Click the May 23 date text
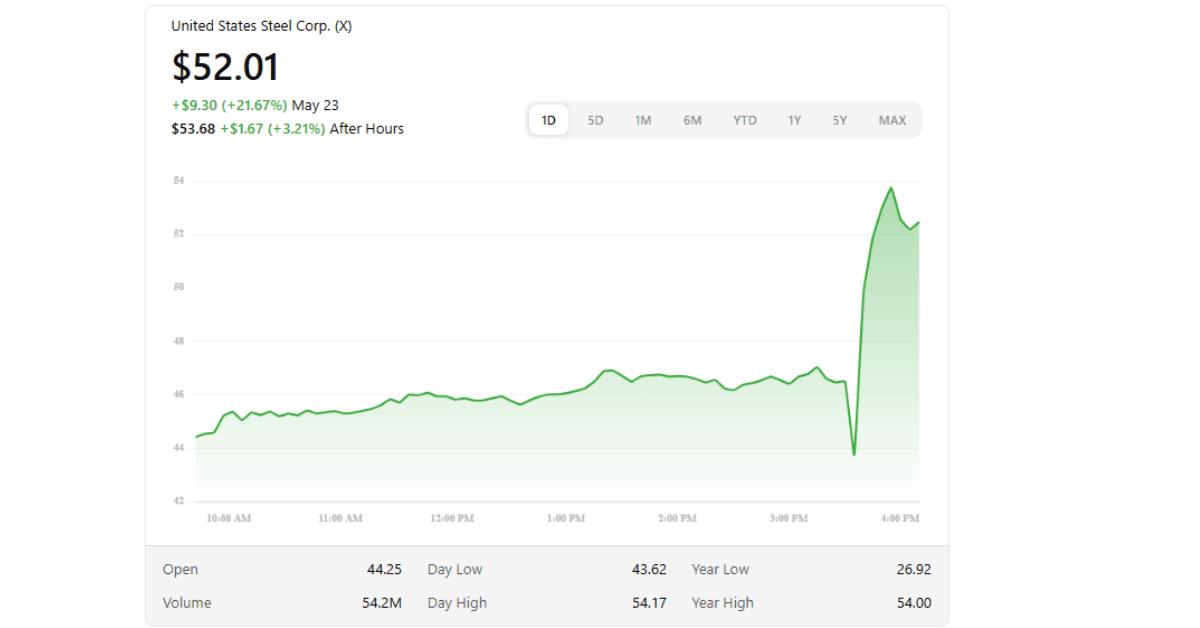1200x628 pixels. (315, 105)
